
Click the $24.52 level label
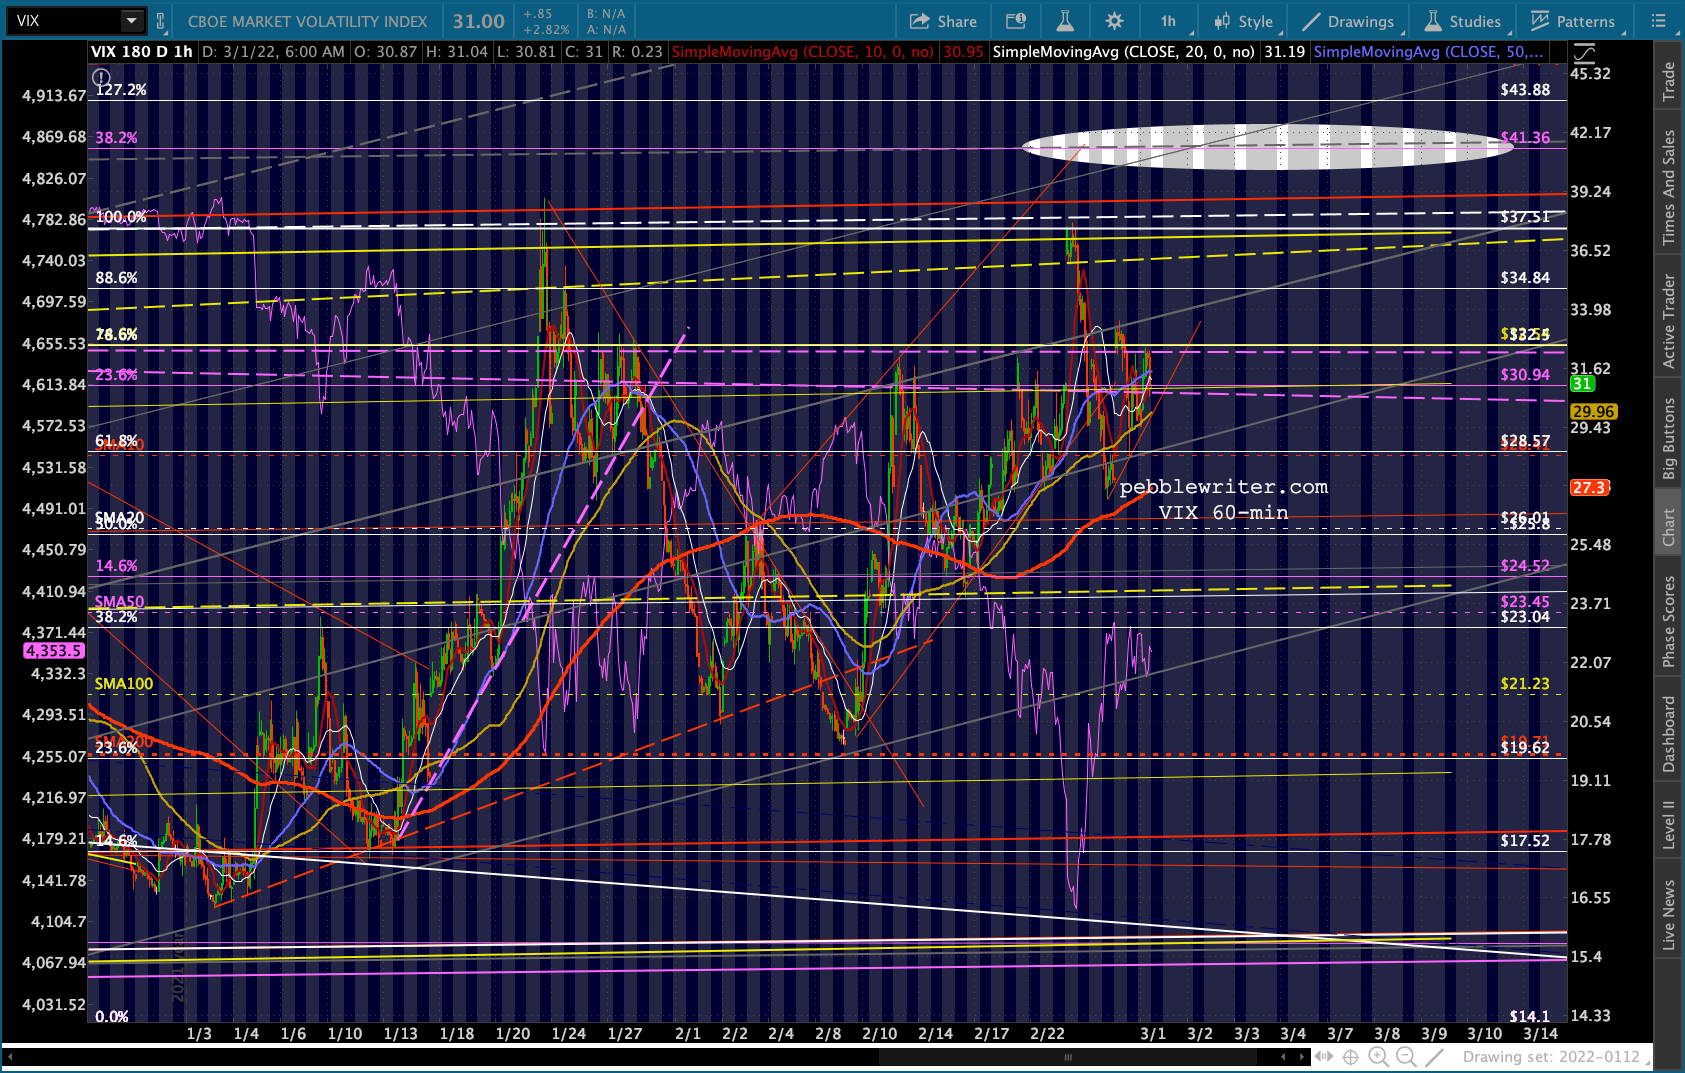click(1525, 566)
